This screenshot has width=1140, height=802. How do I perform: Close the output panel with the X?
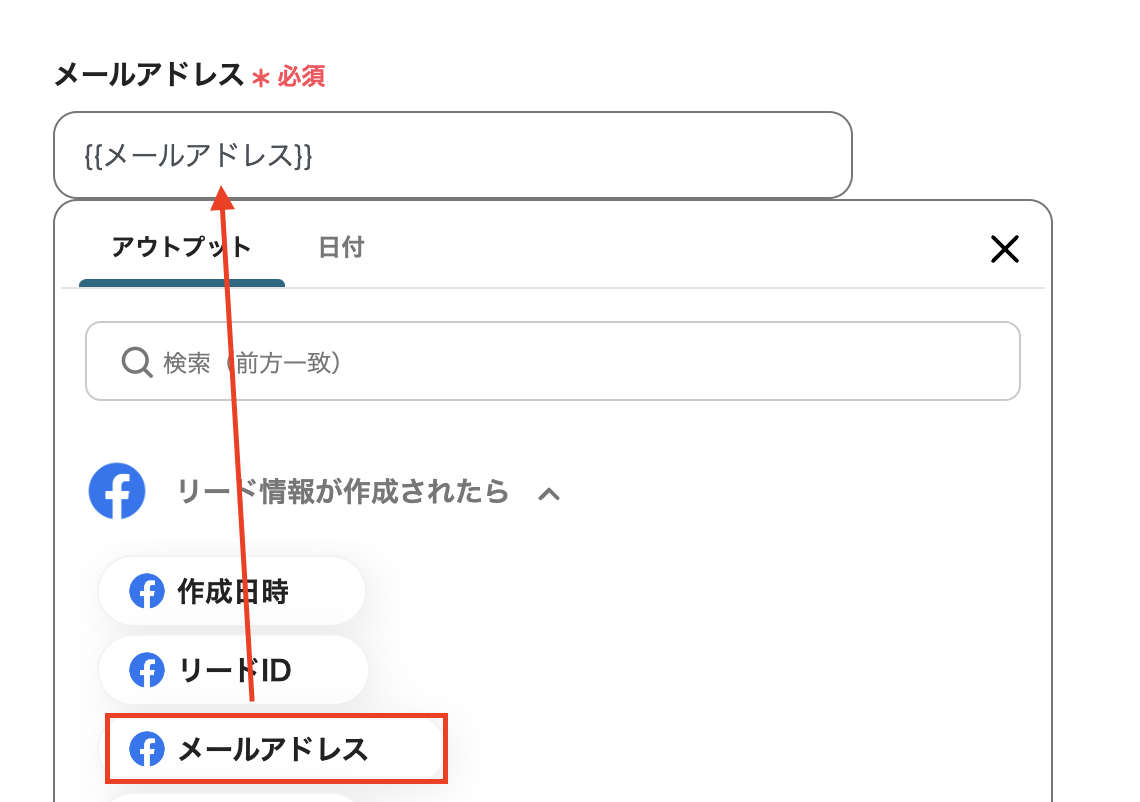(1004, 249)
